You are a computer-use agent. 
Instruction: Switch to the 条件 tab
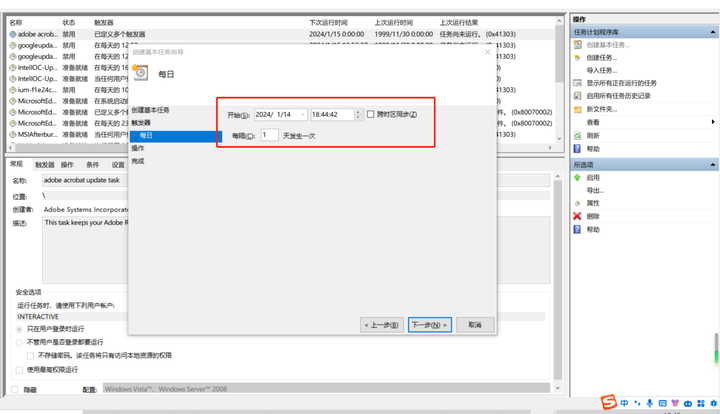(x=92, y=165)
